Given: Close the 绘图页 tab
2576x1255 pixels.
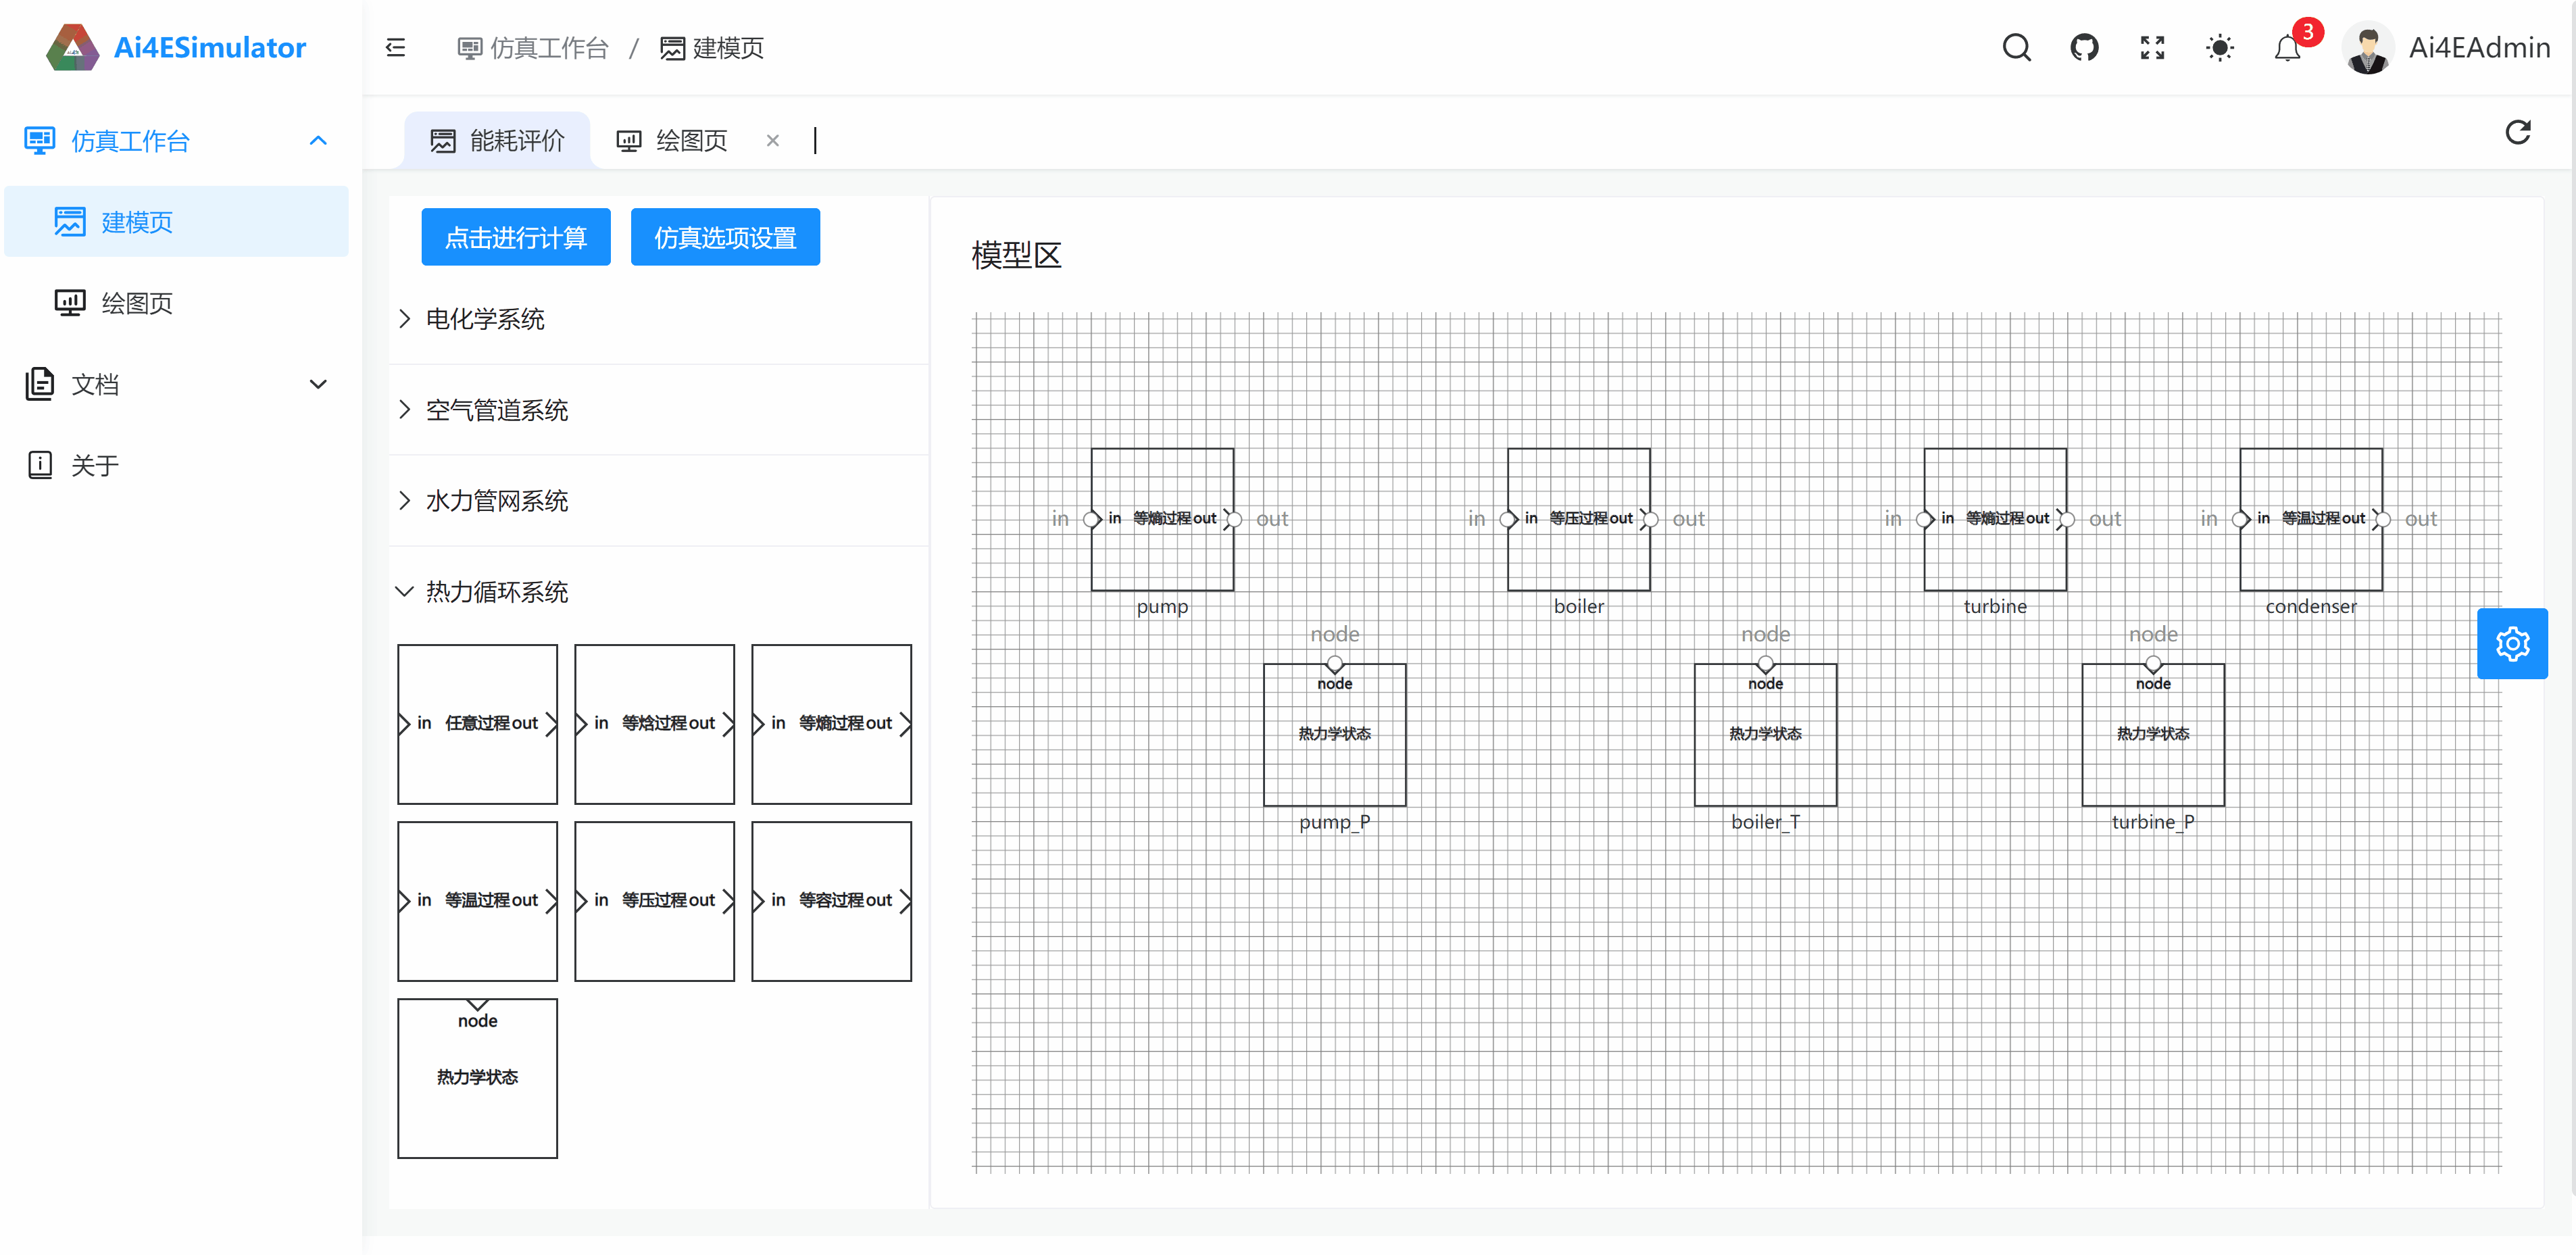Looking at the screenshot, I should (772, 140).
